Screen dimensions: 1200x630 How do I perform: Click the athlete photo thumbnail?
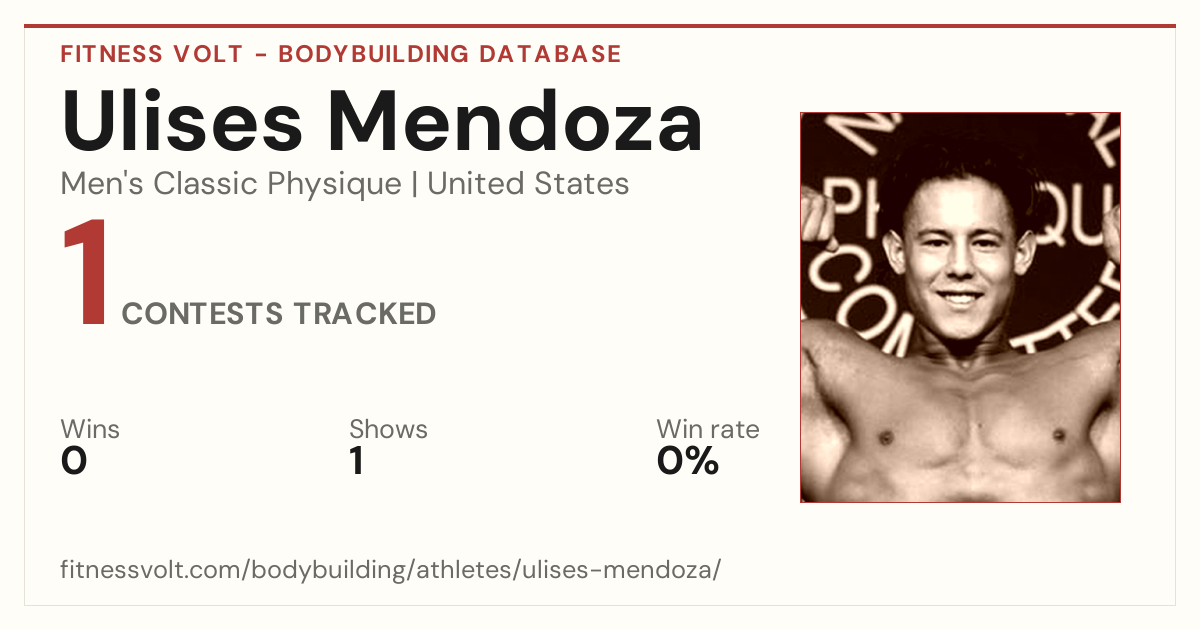click(x=960, y=307)
